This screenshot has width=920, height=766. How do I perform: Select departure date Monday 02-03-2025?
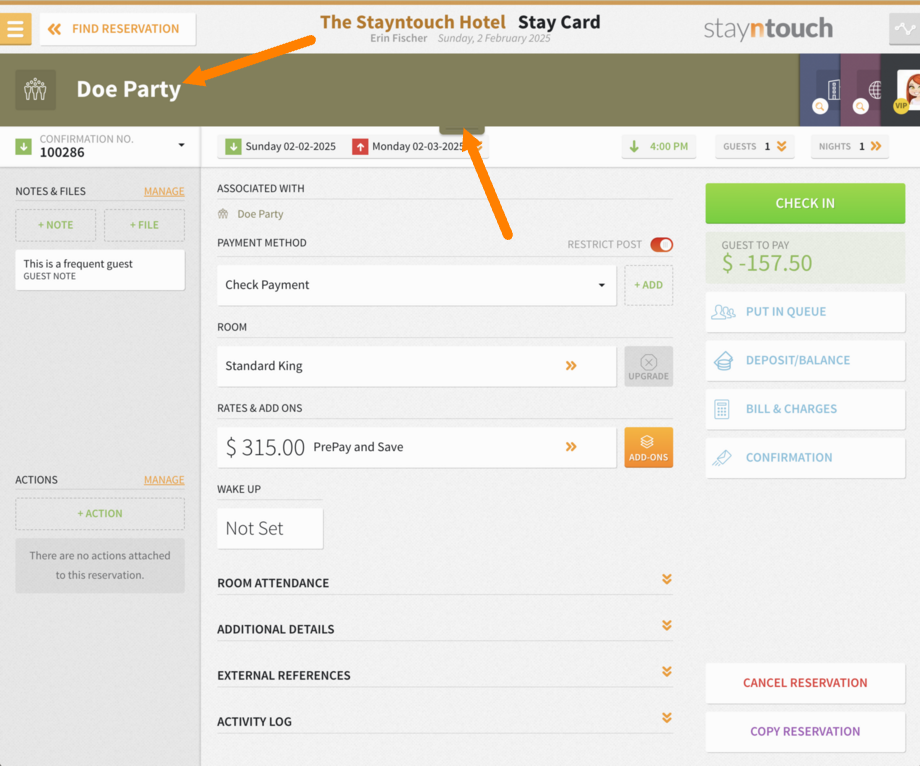[x=410, y=146]
